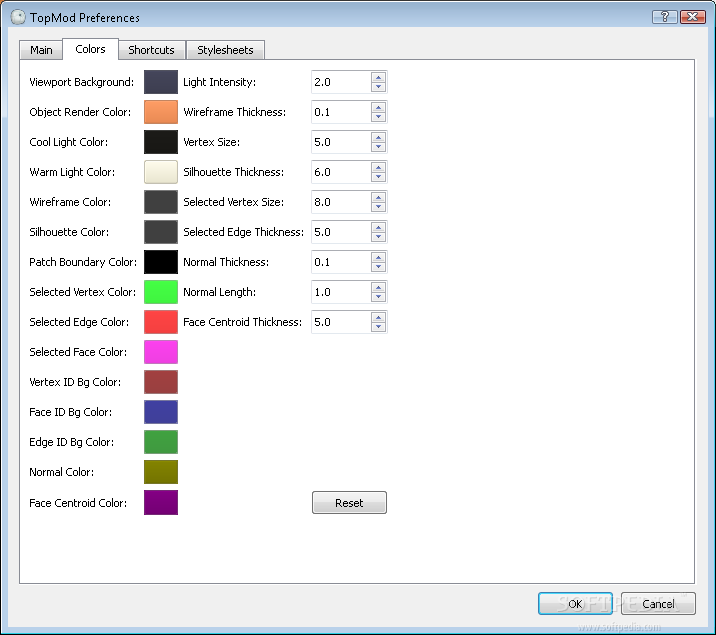Click the Selected Edge Color swatch
The height and width of the screenshot is (635, 716).
pyautogui.click(x=161, y=322)
